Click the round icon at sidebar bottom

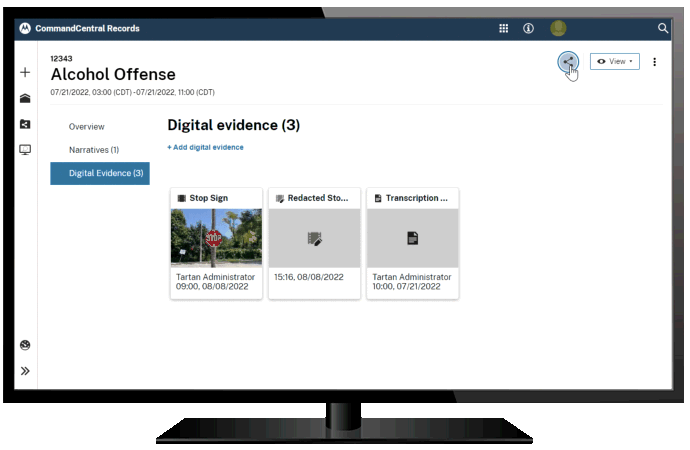point(25,345)
